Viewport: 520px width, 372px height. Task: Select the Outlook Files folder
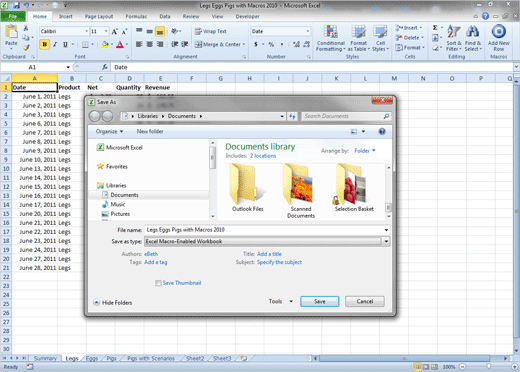click(248, 188)
